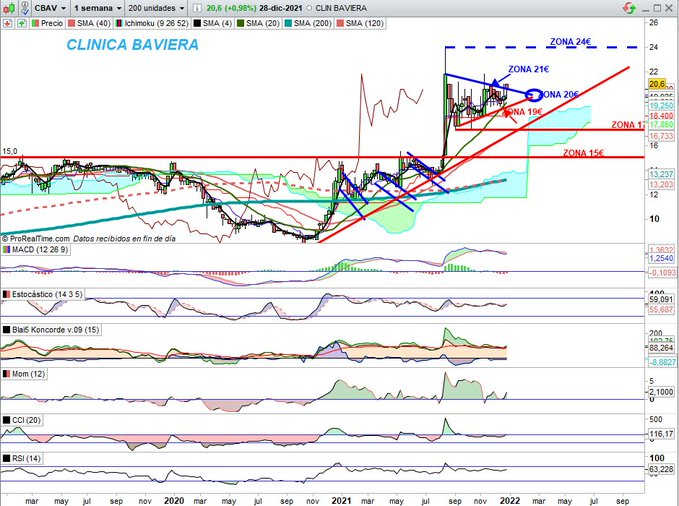Image resolution: width=679 pixels, height=506 pixels.
Task: Click the red plus add-indicator icon
Action: point(7,23)
